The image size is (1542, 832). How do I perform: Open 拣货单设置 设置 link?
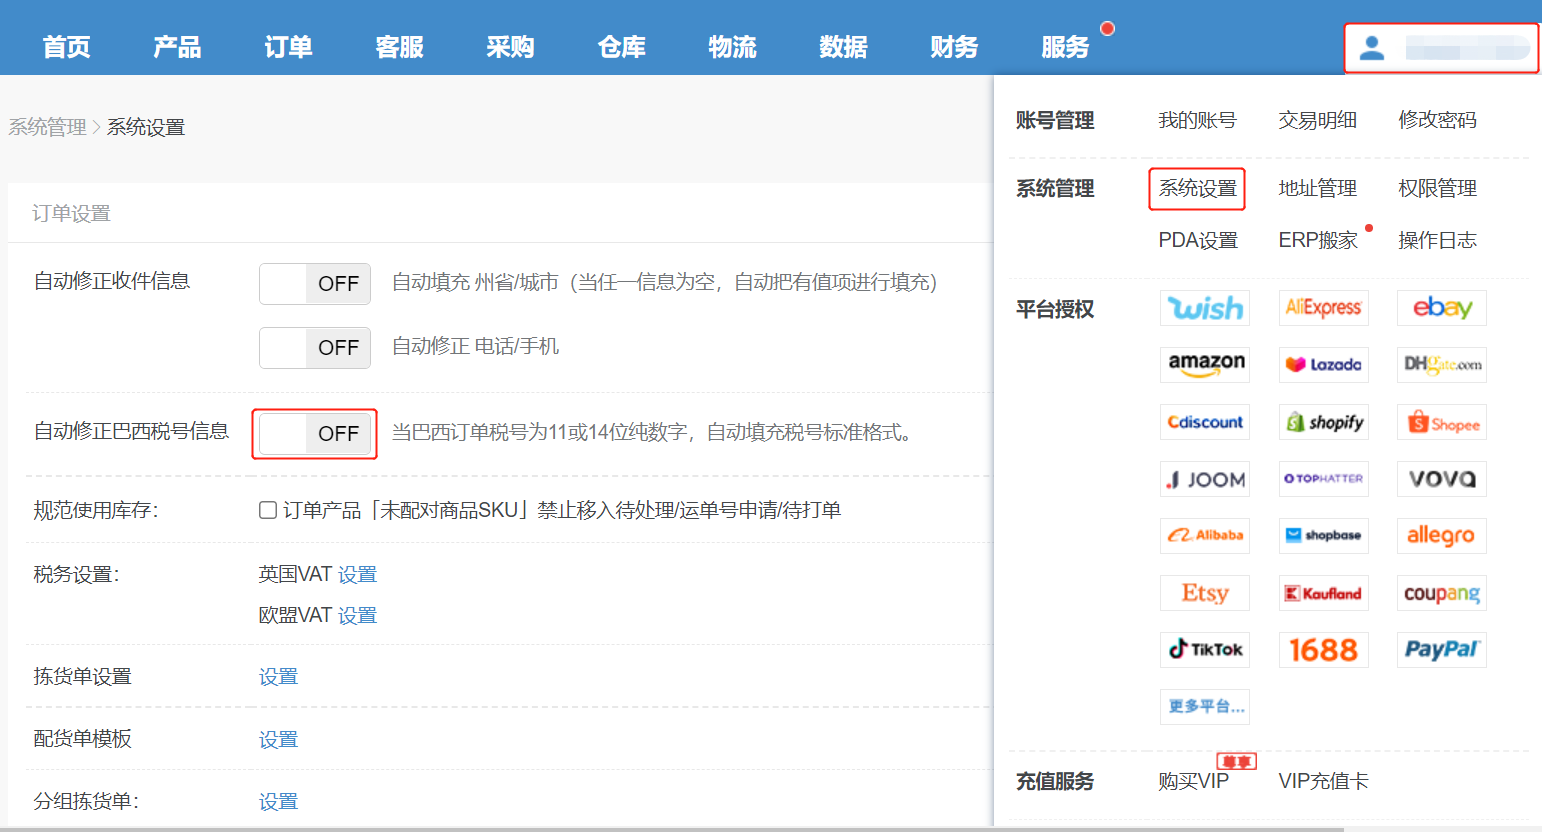(278, 677)
